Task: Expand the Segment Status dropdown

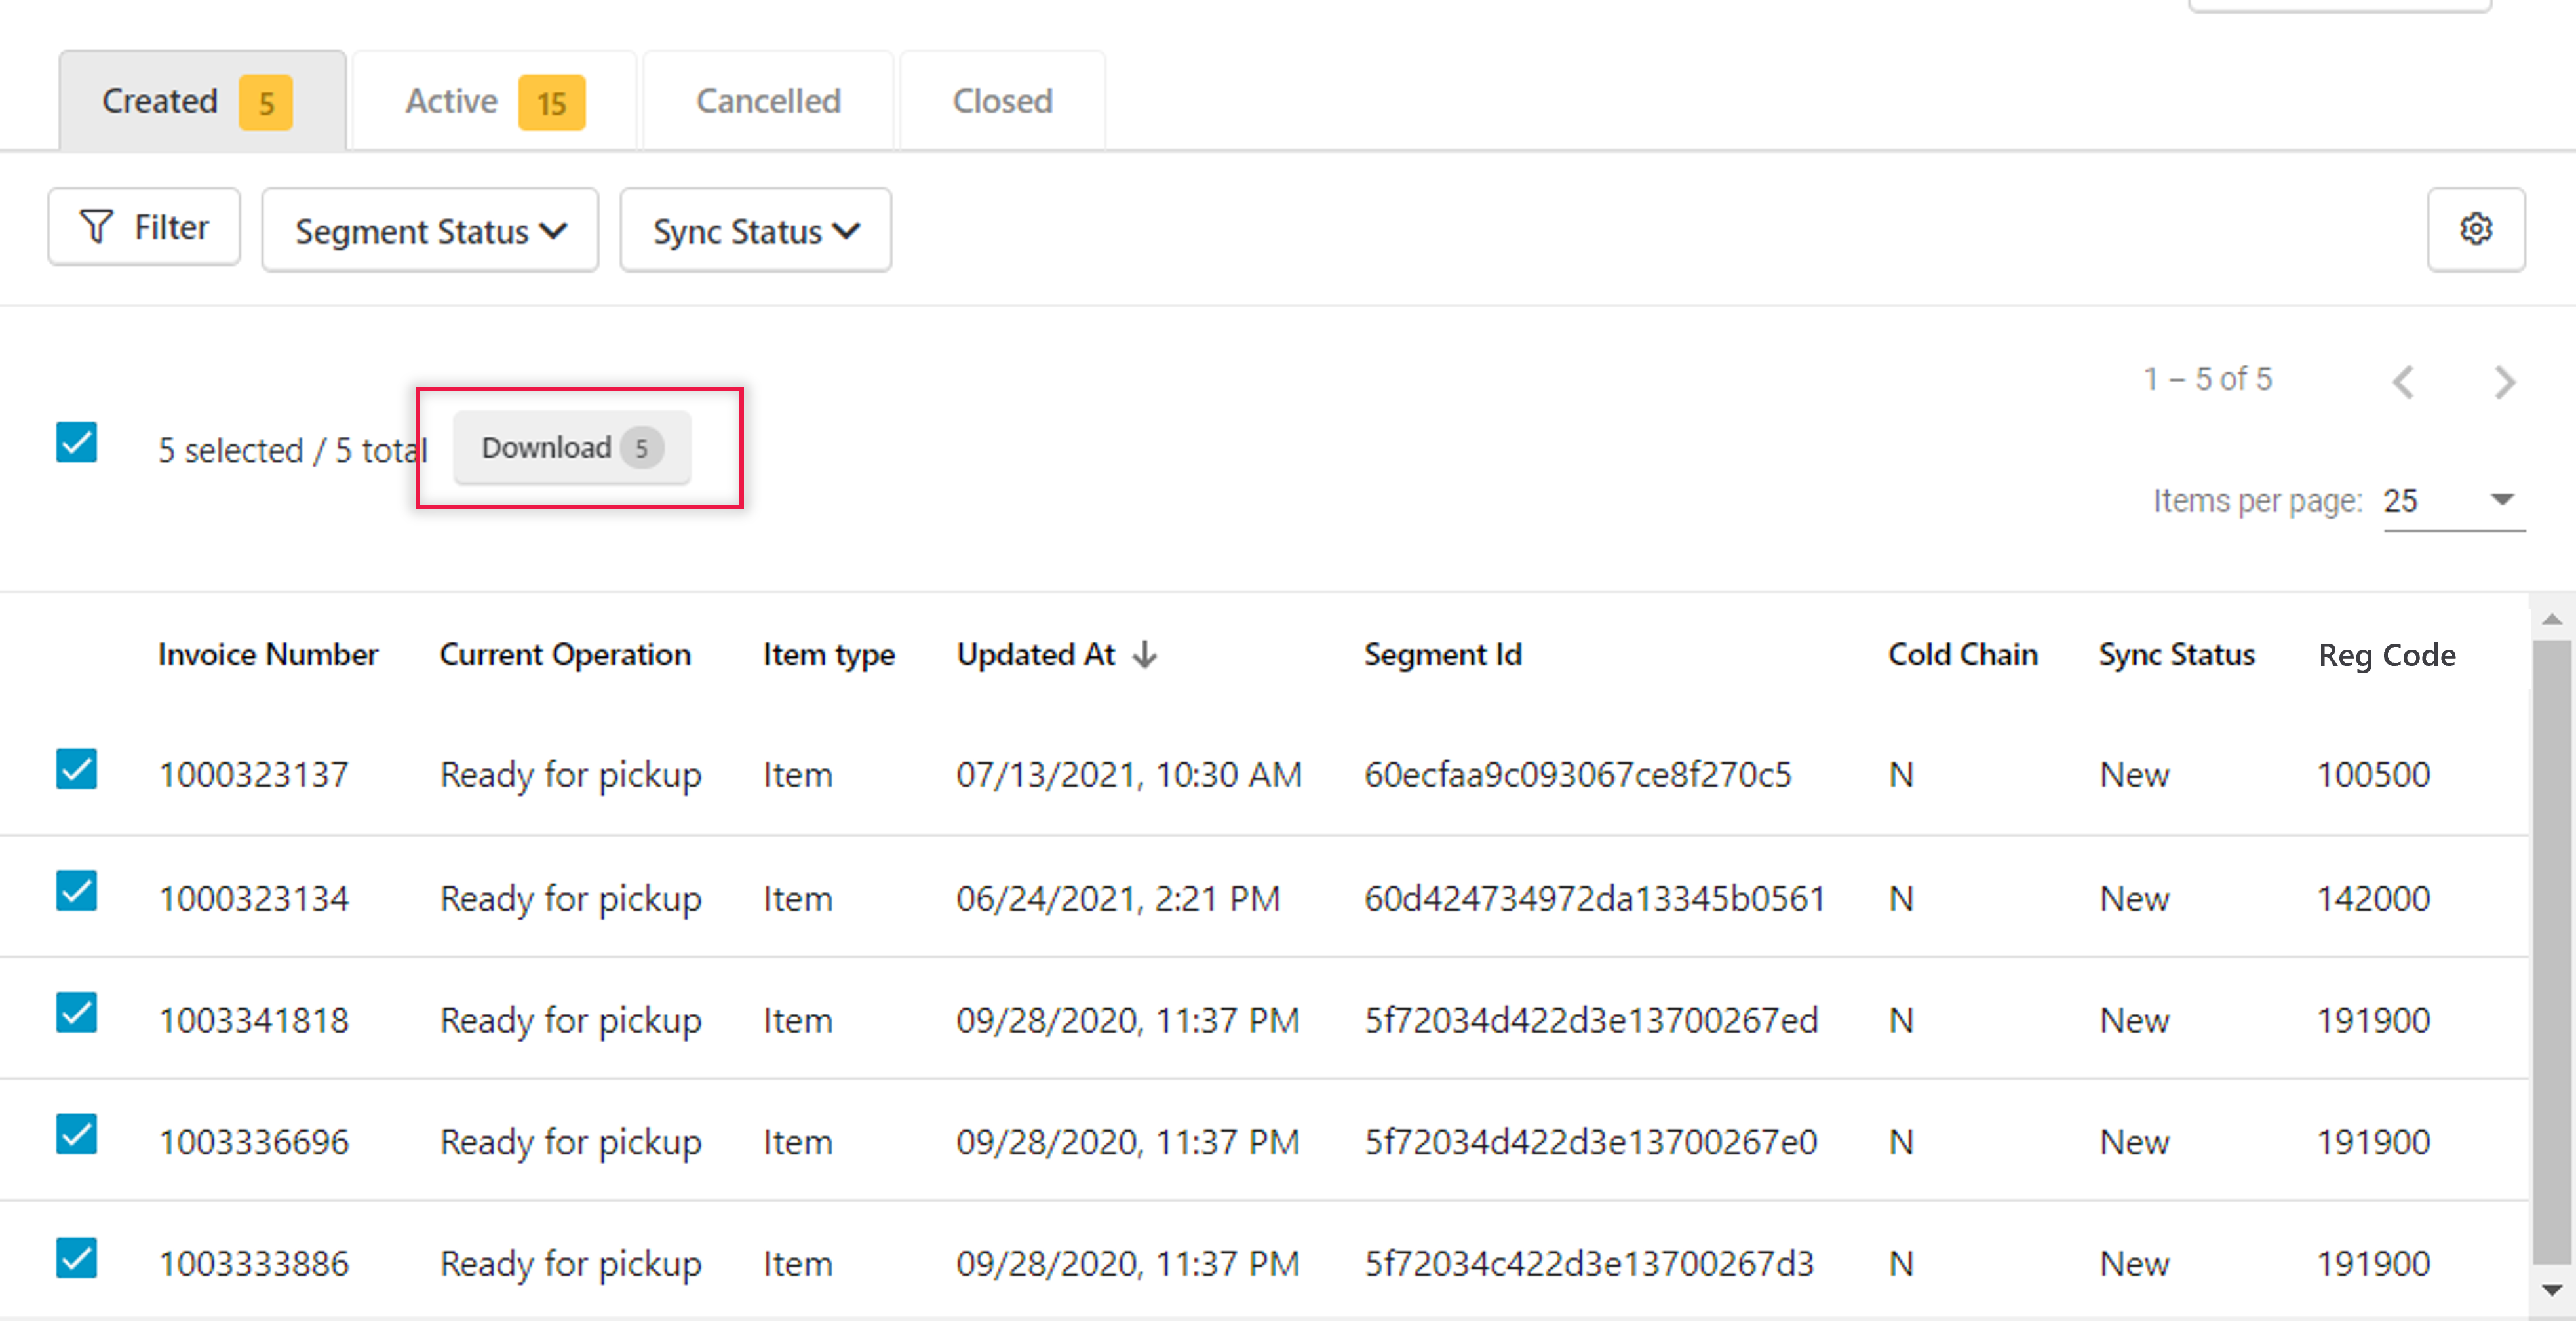Action: tap(430, 231)
